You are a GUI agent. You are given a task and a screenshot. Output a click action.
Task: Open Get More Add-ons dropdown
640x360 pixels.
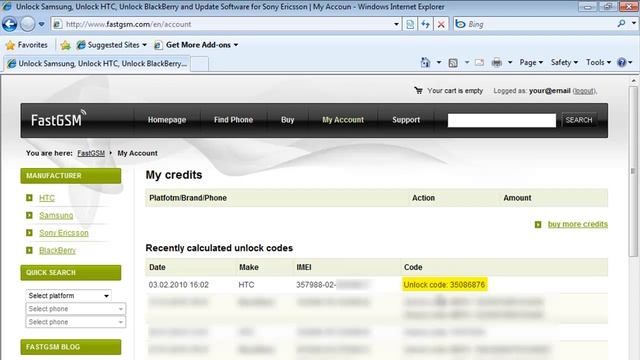tap(196, 45)
